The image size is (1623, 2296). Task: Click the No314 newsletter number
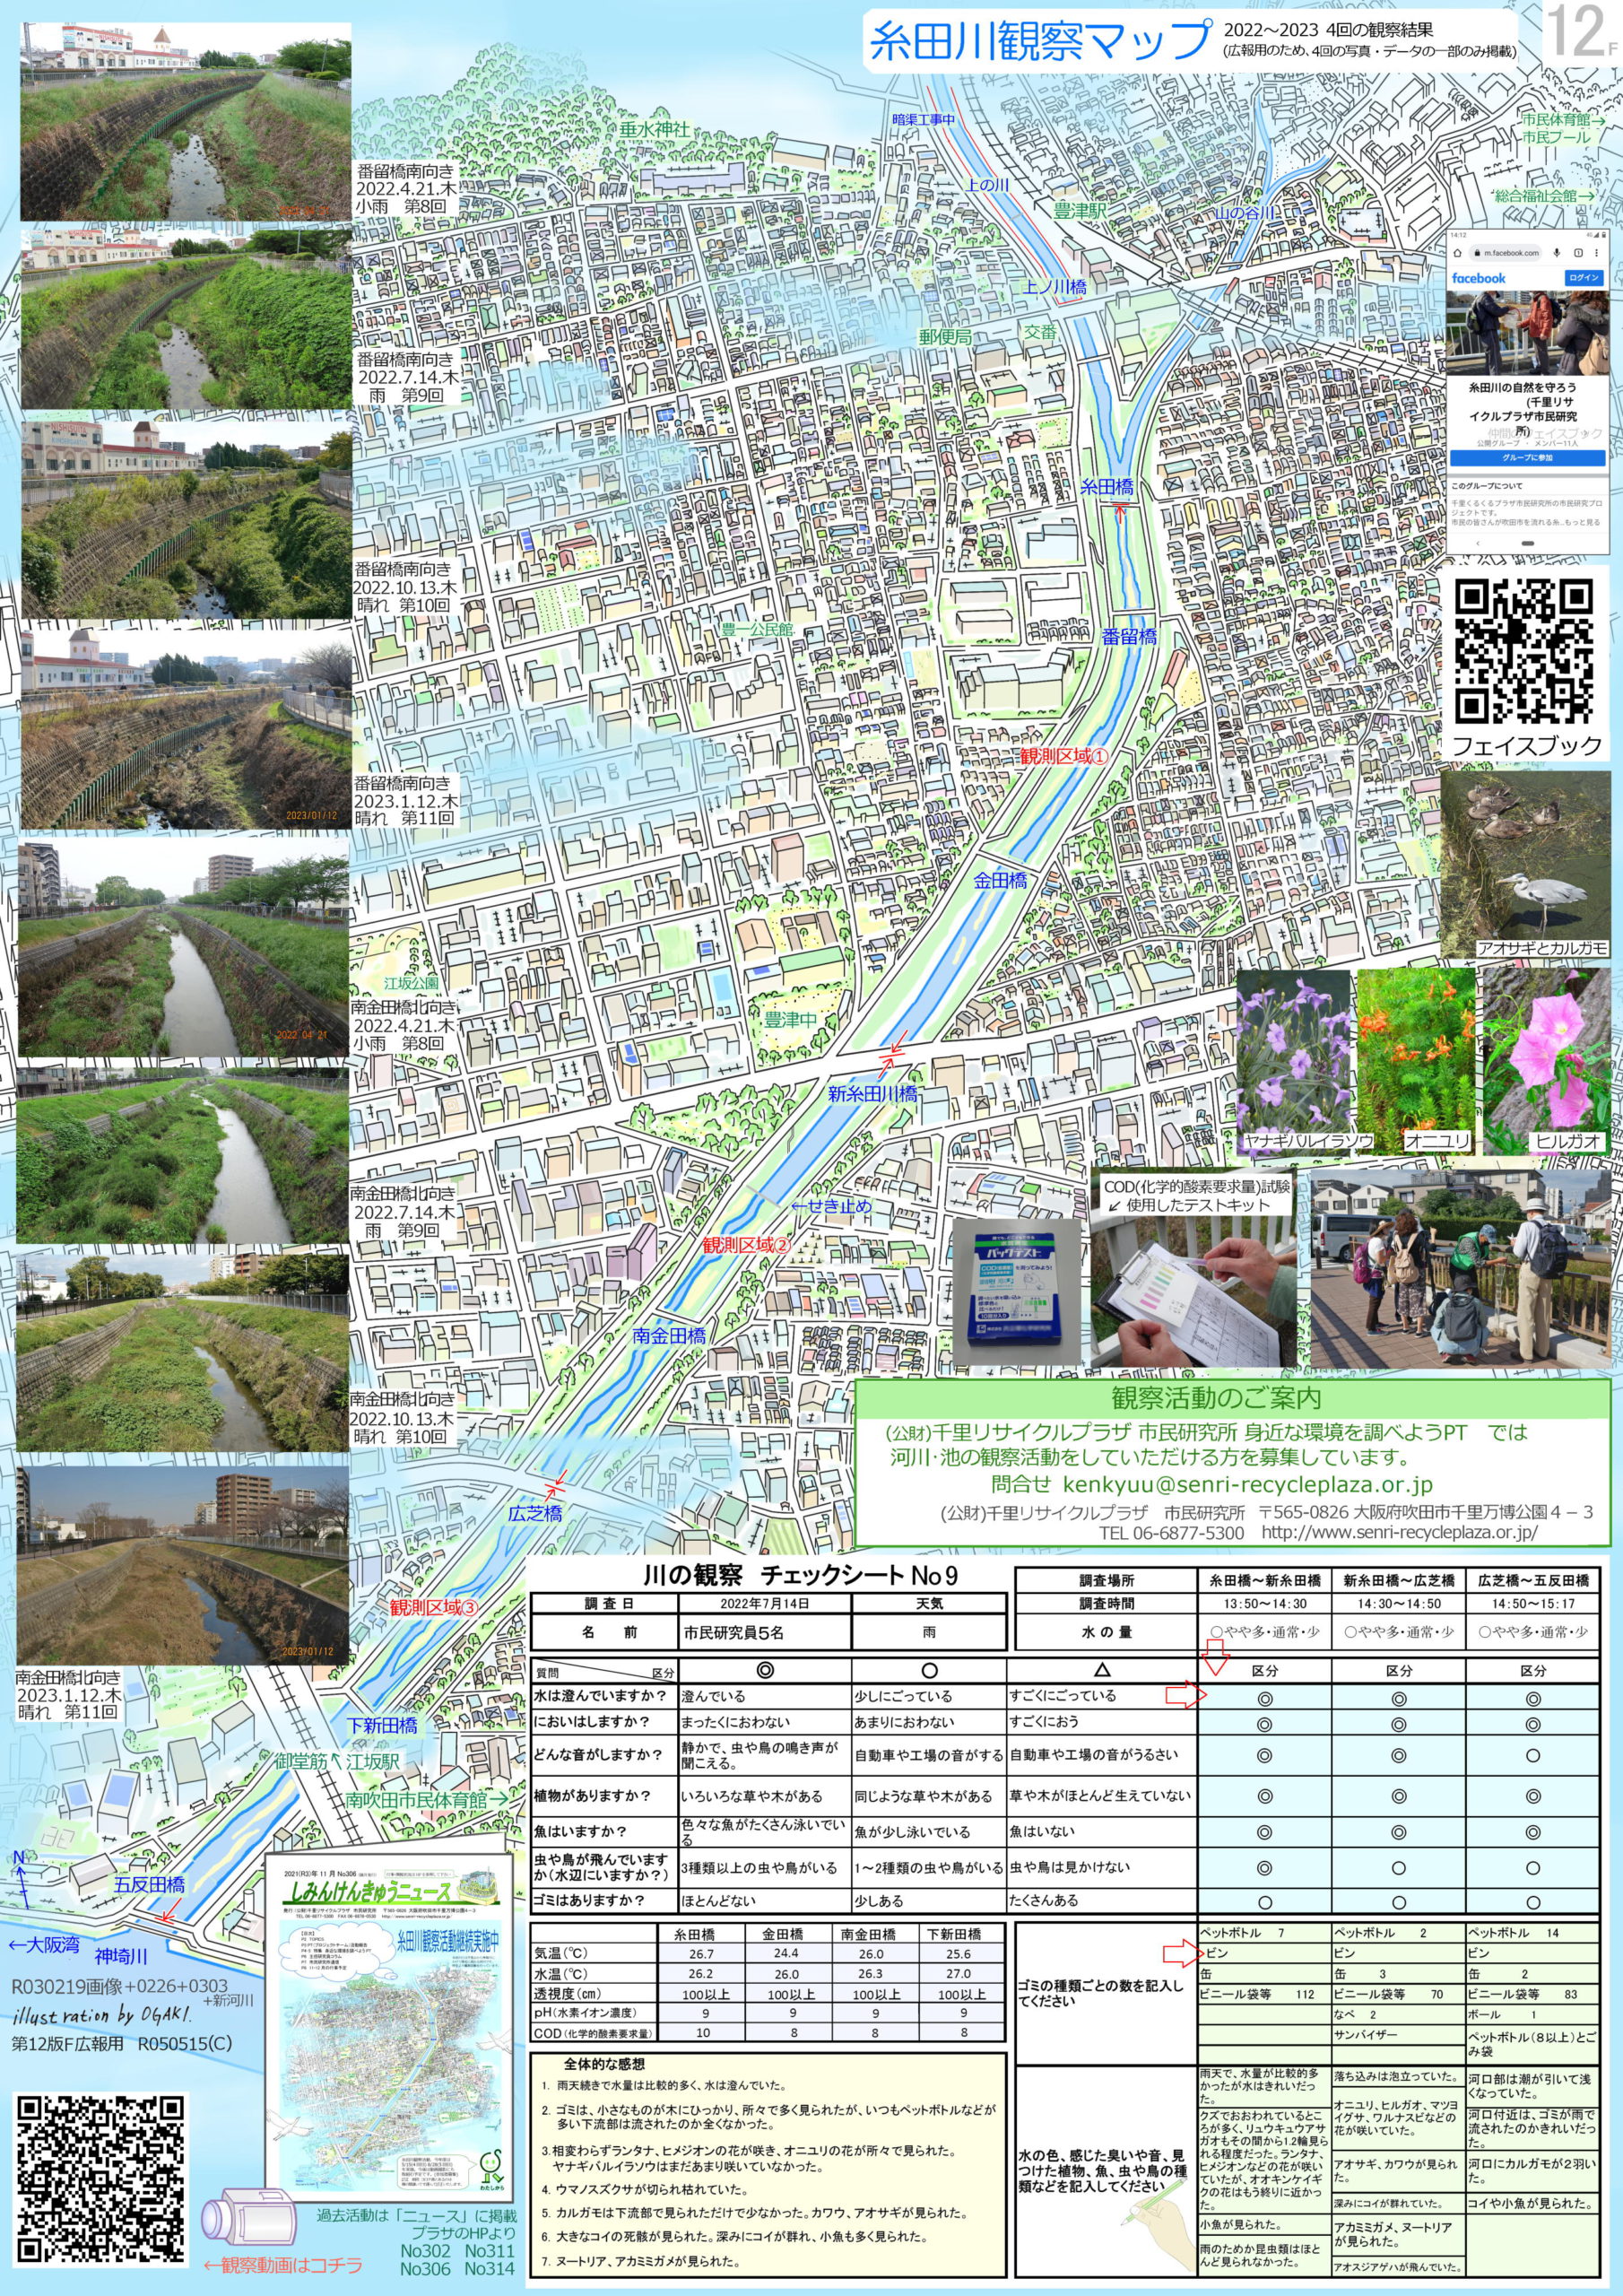[x=489, y=2269]
